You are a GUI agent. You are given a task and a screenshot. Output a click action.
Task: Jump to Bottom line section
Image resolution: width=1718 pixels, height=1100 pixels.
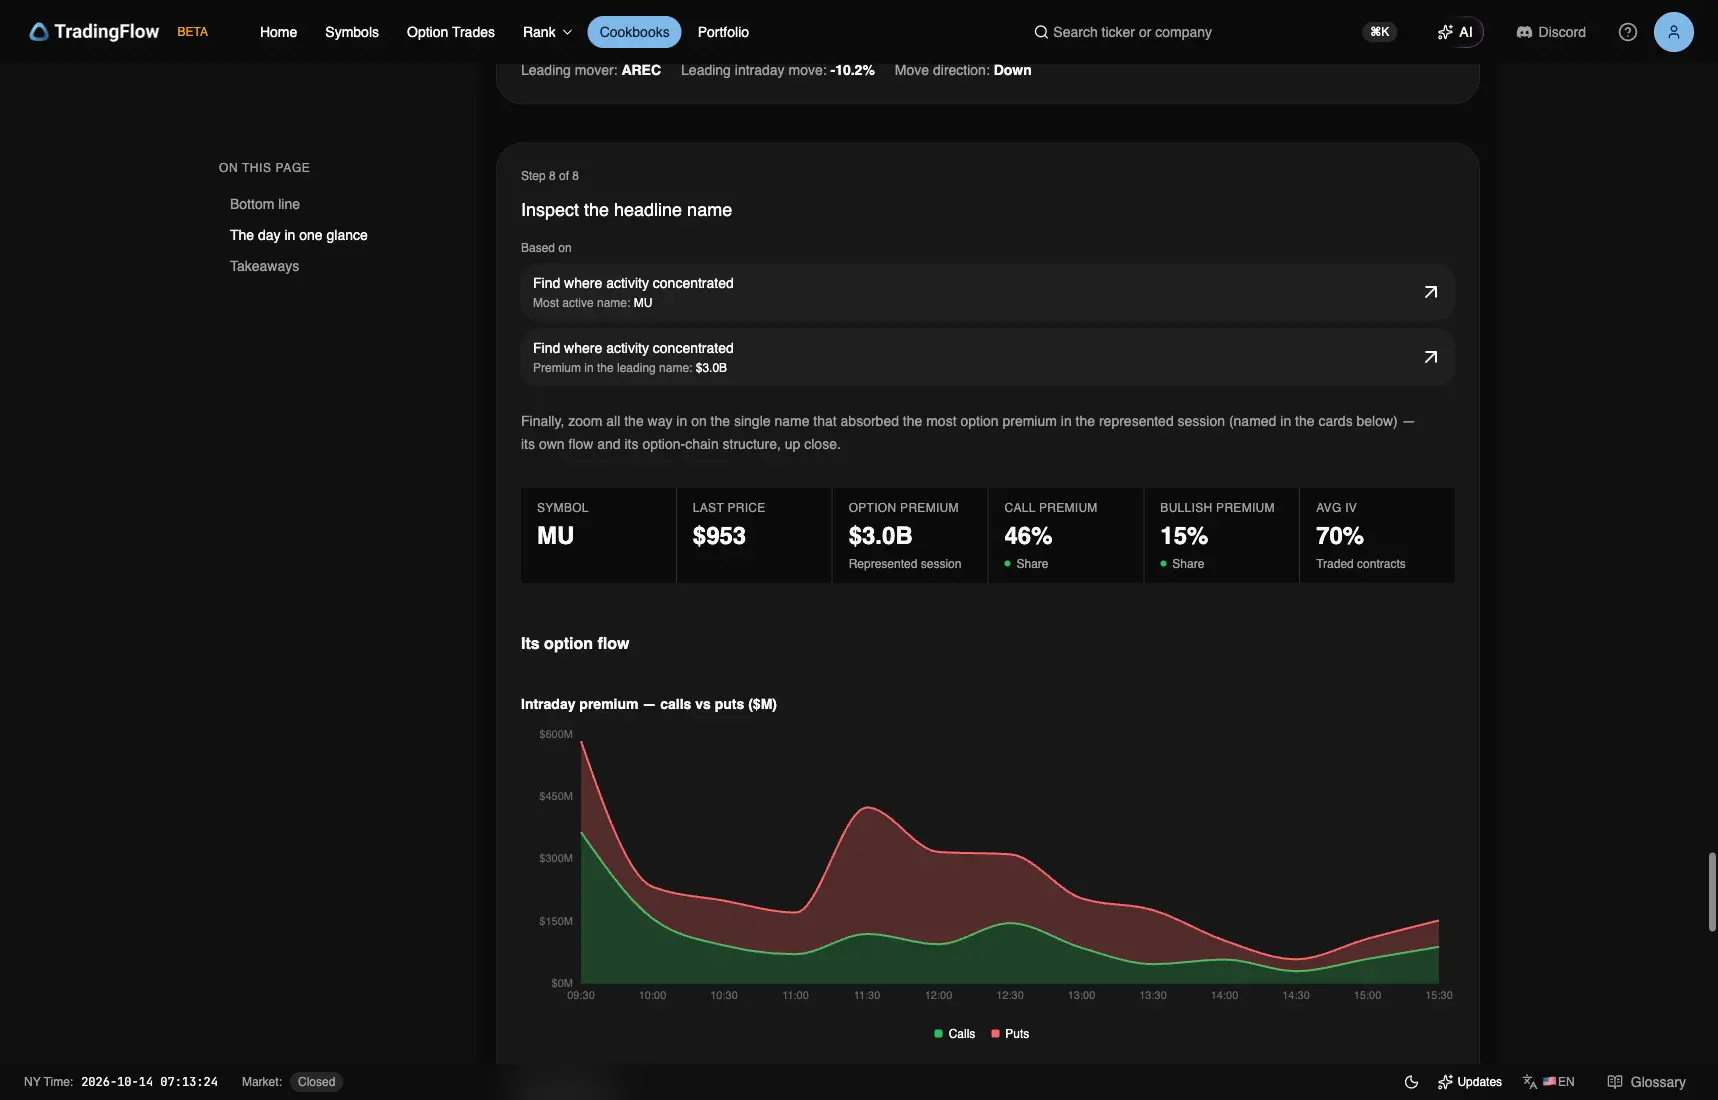(265, 204)
